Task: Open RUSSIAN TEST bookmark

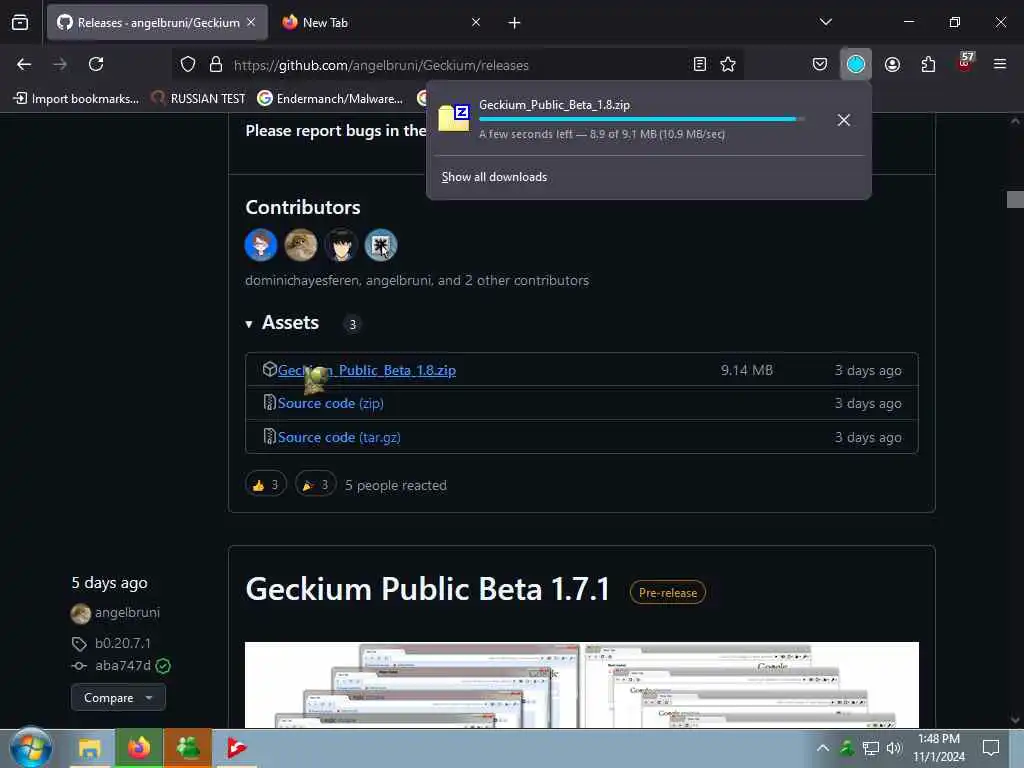Action: pos(199,99)
